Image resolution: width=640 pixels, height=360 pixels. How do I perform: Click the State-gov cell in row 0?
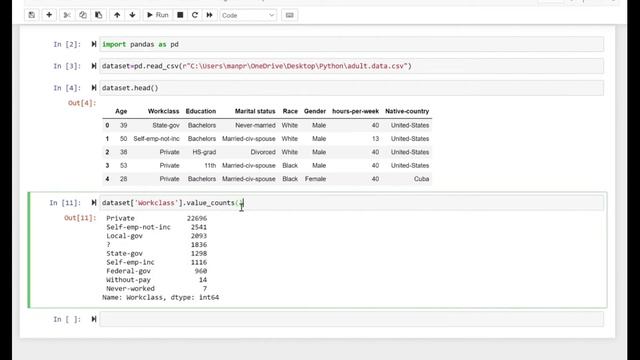tap(166, 125)
